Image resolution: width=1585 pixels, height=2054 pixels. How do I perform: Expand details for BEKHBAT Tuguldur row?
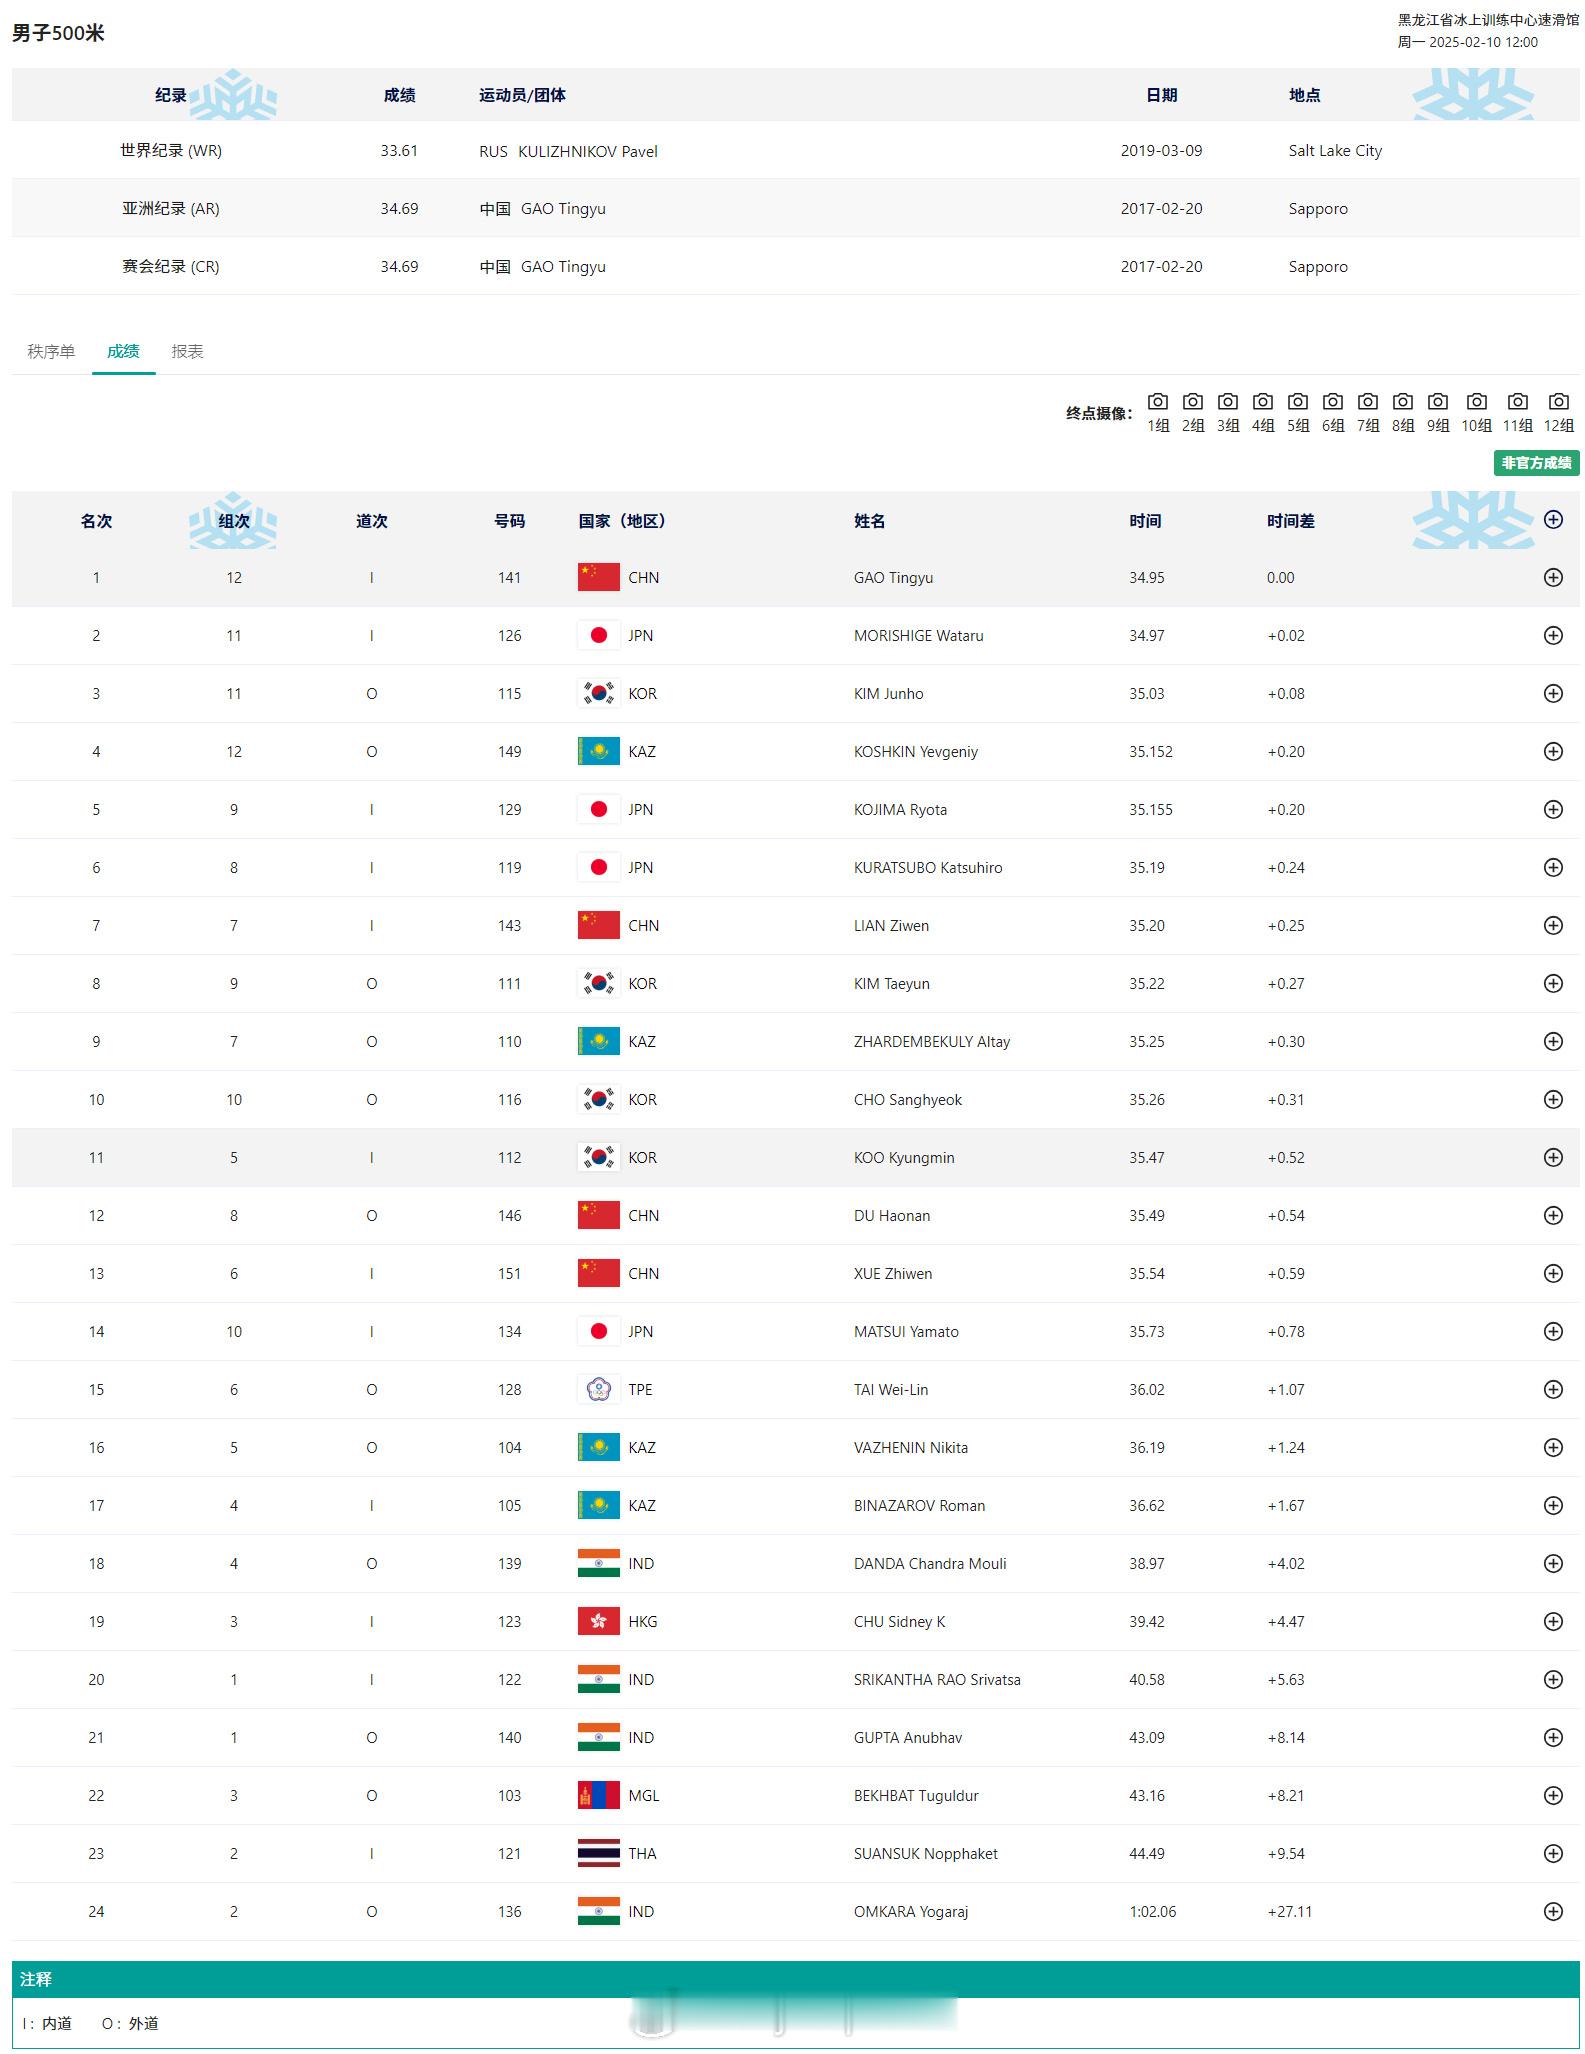pos(1553,1795)
